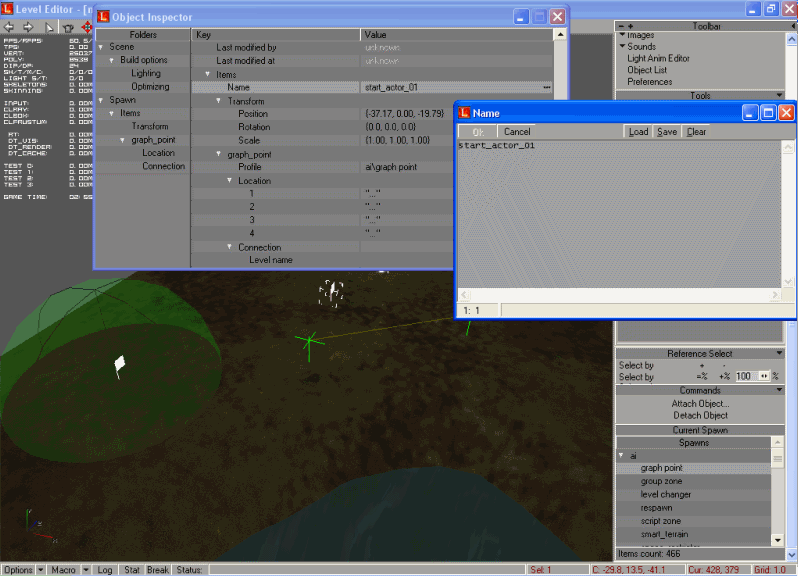The image size is (798, 576).
Task: Collapse the Scene folder
Action: (x=101, y=47)
